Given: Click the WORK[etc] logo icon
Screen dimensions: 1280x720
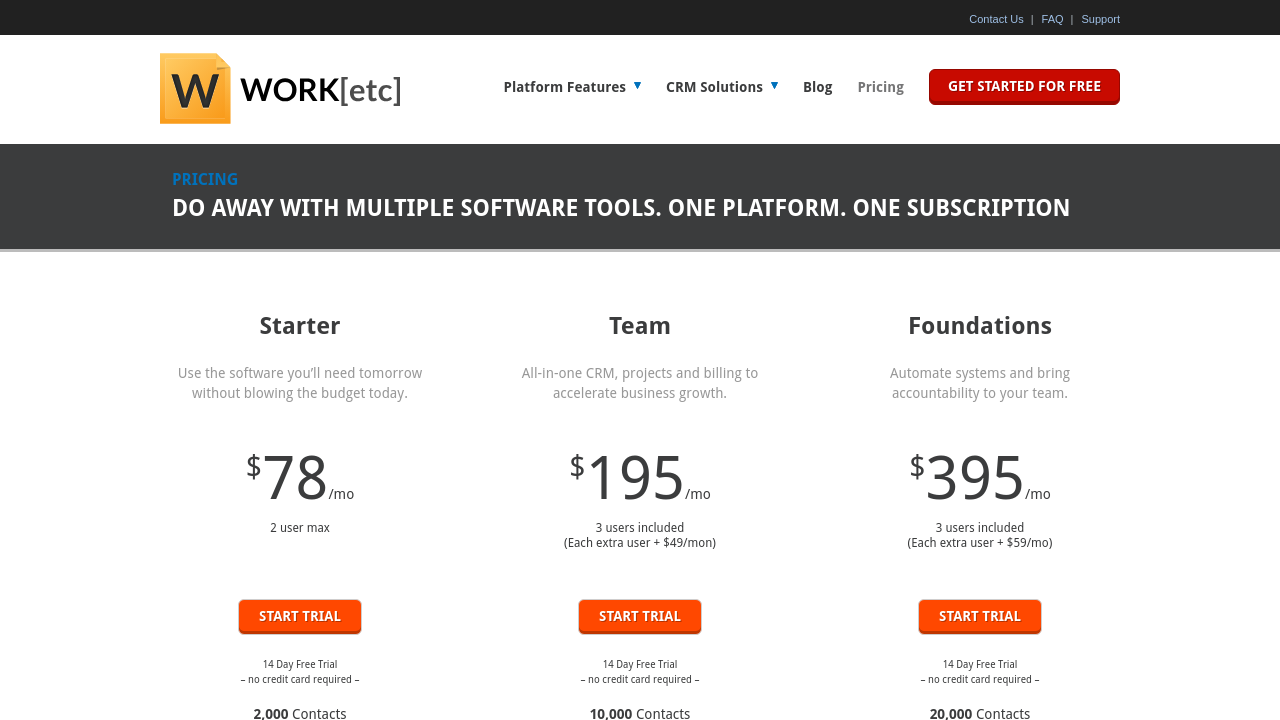Looking at the screenshot, I should coord(195,89).
